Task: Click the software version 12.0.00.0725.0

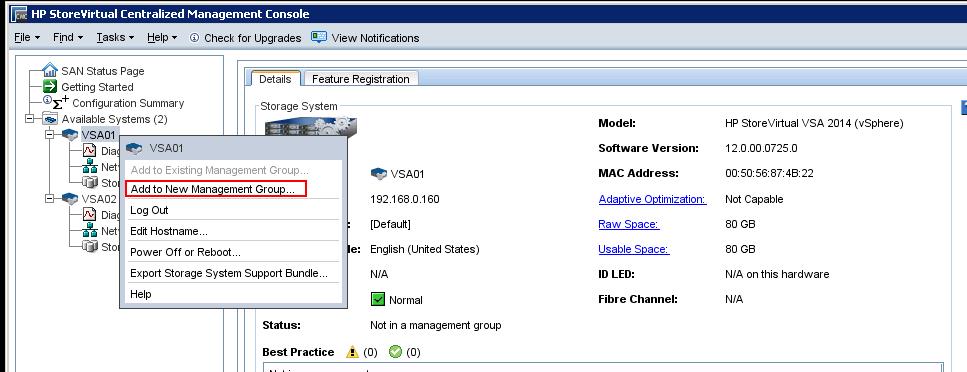Action: click(762, 148)
